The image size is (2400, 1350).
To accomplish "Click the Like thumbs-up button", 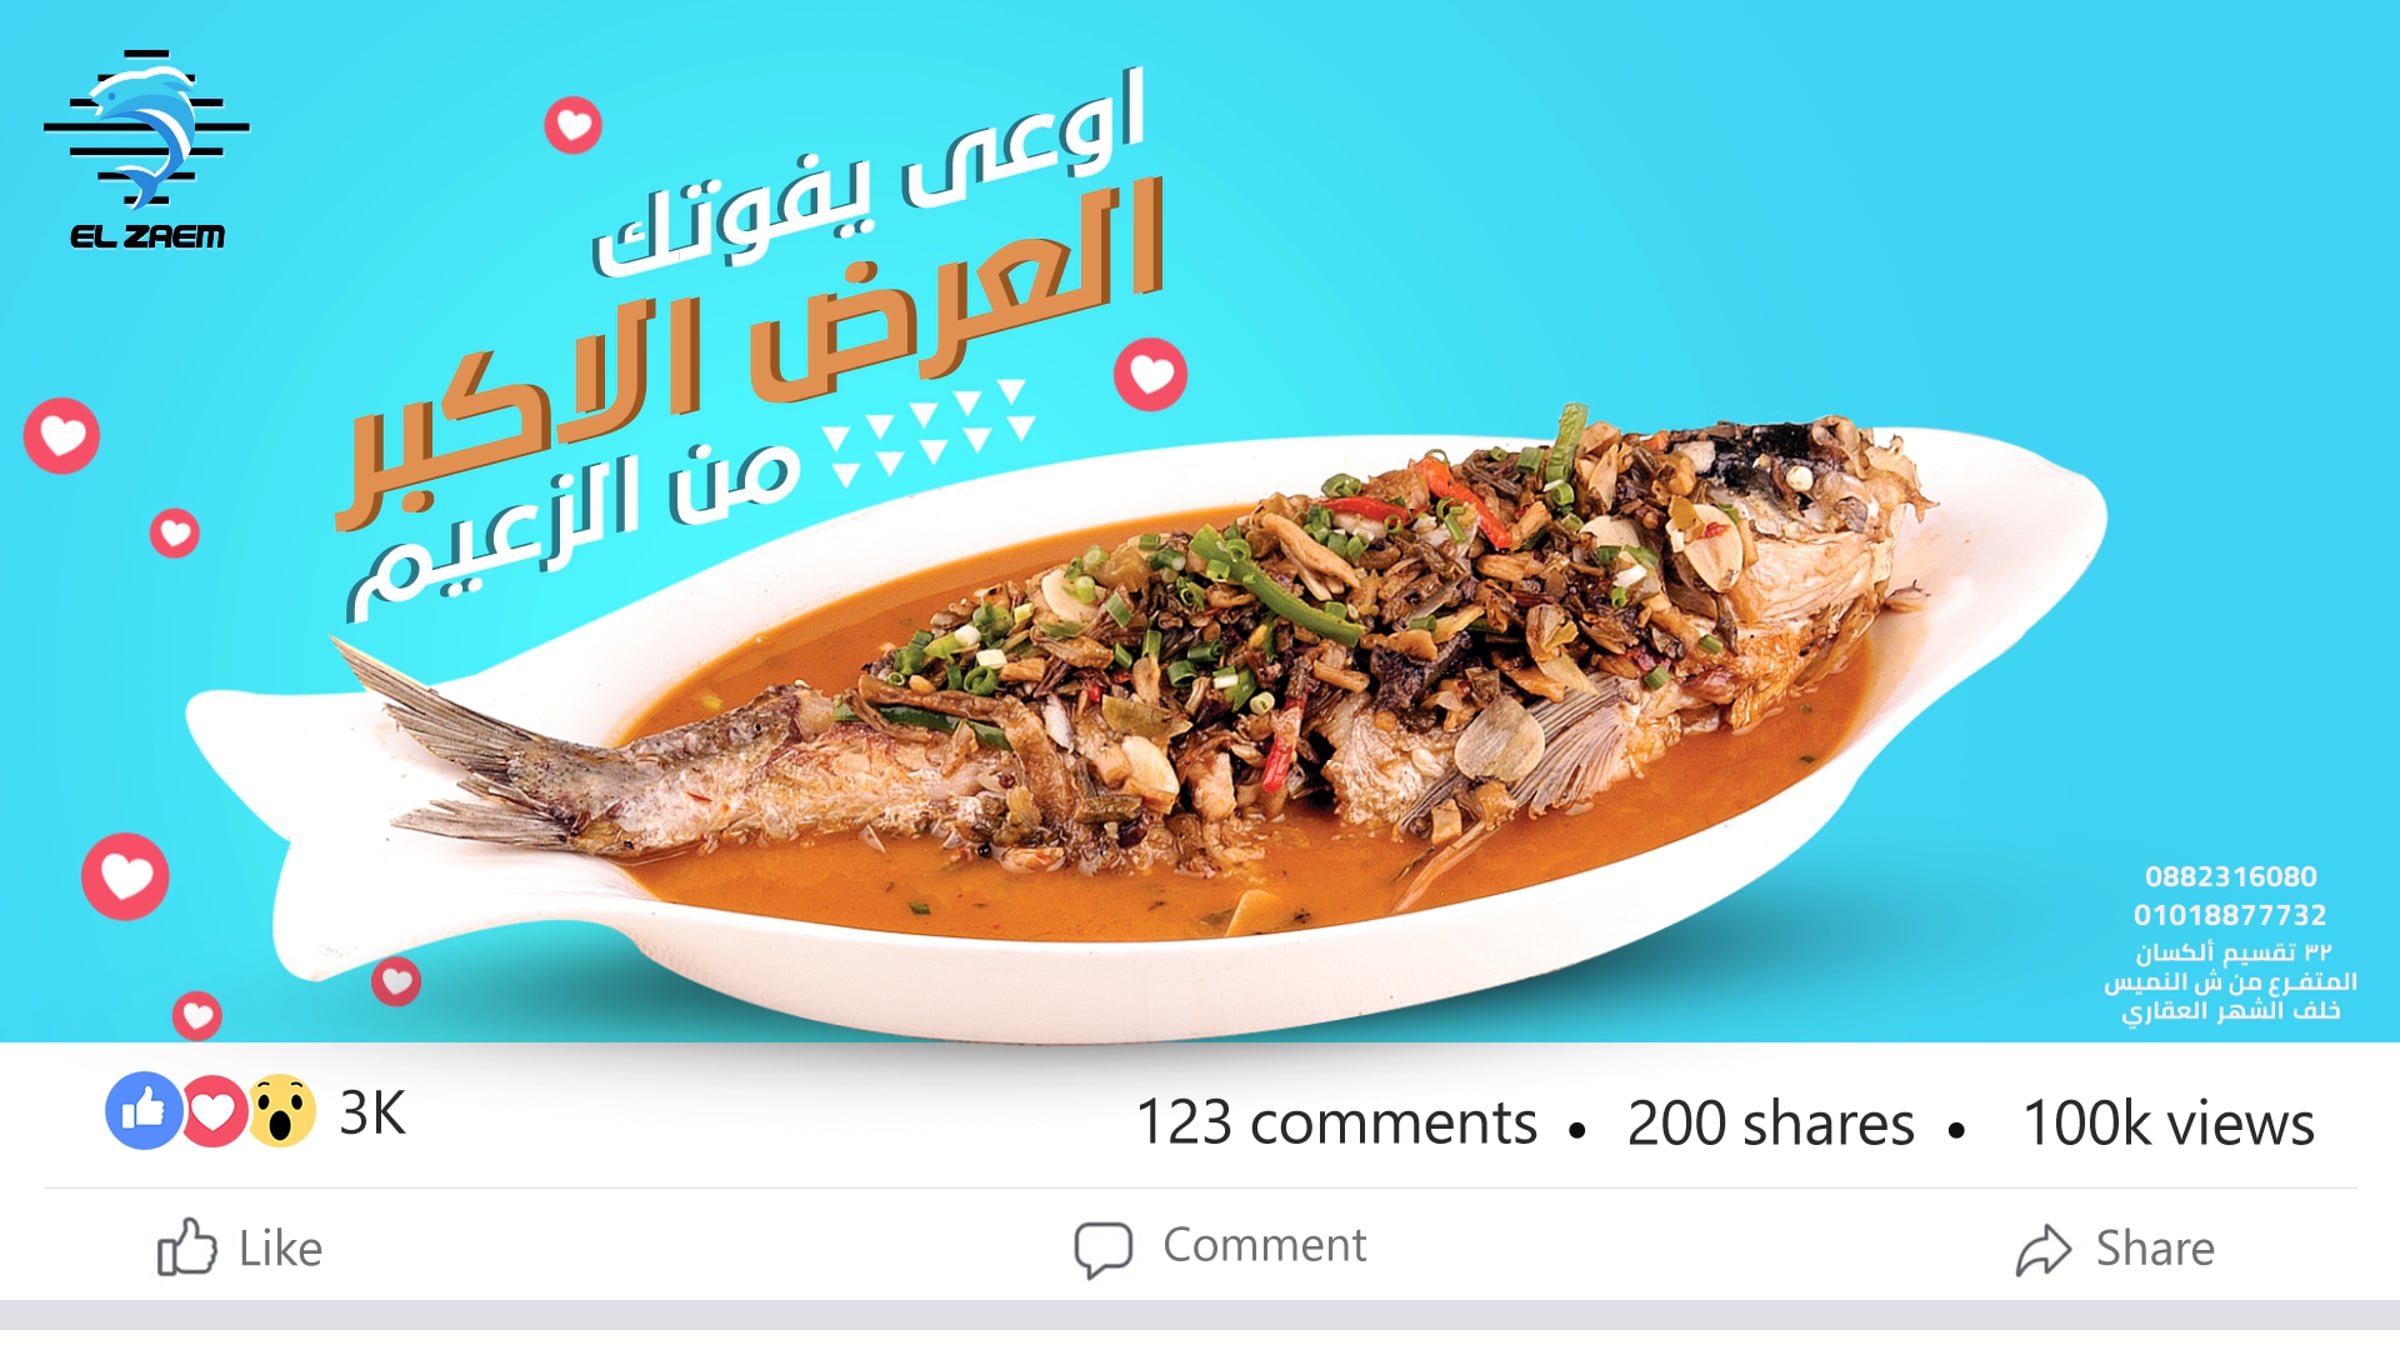I will point(240,1247).
